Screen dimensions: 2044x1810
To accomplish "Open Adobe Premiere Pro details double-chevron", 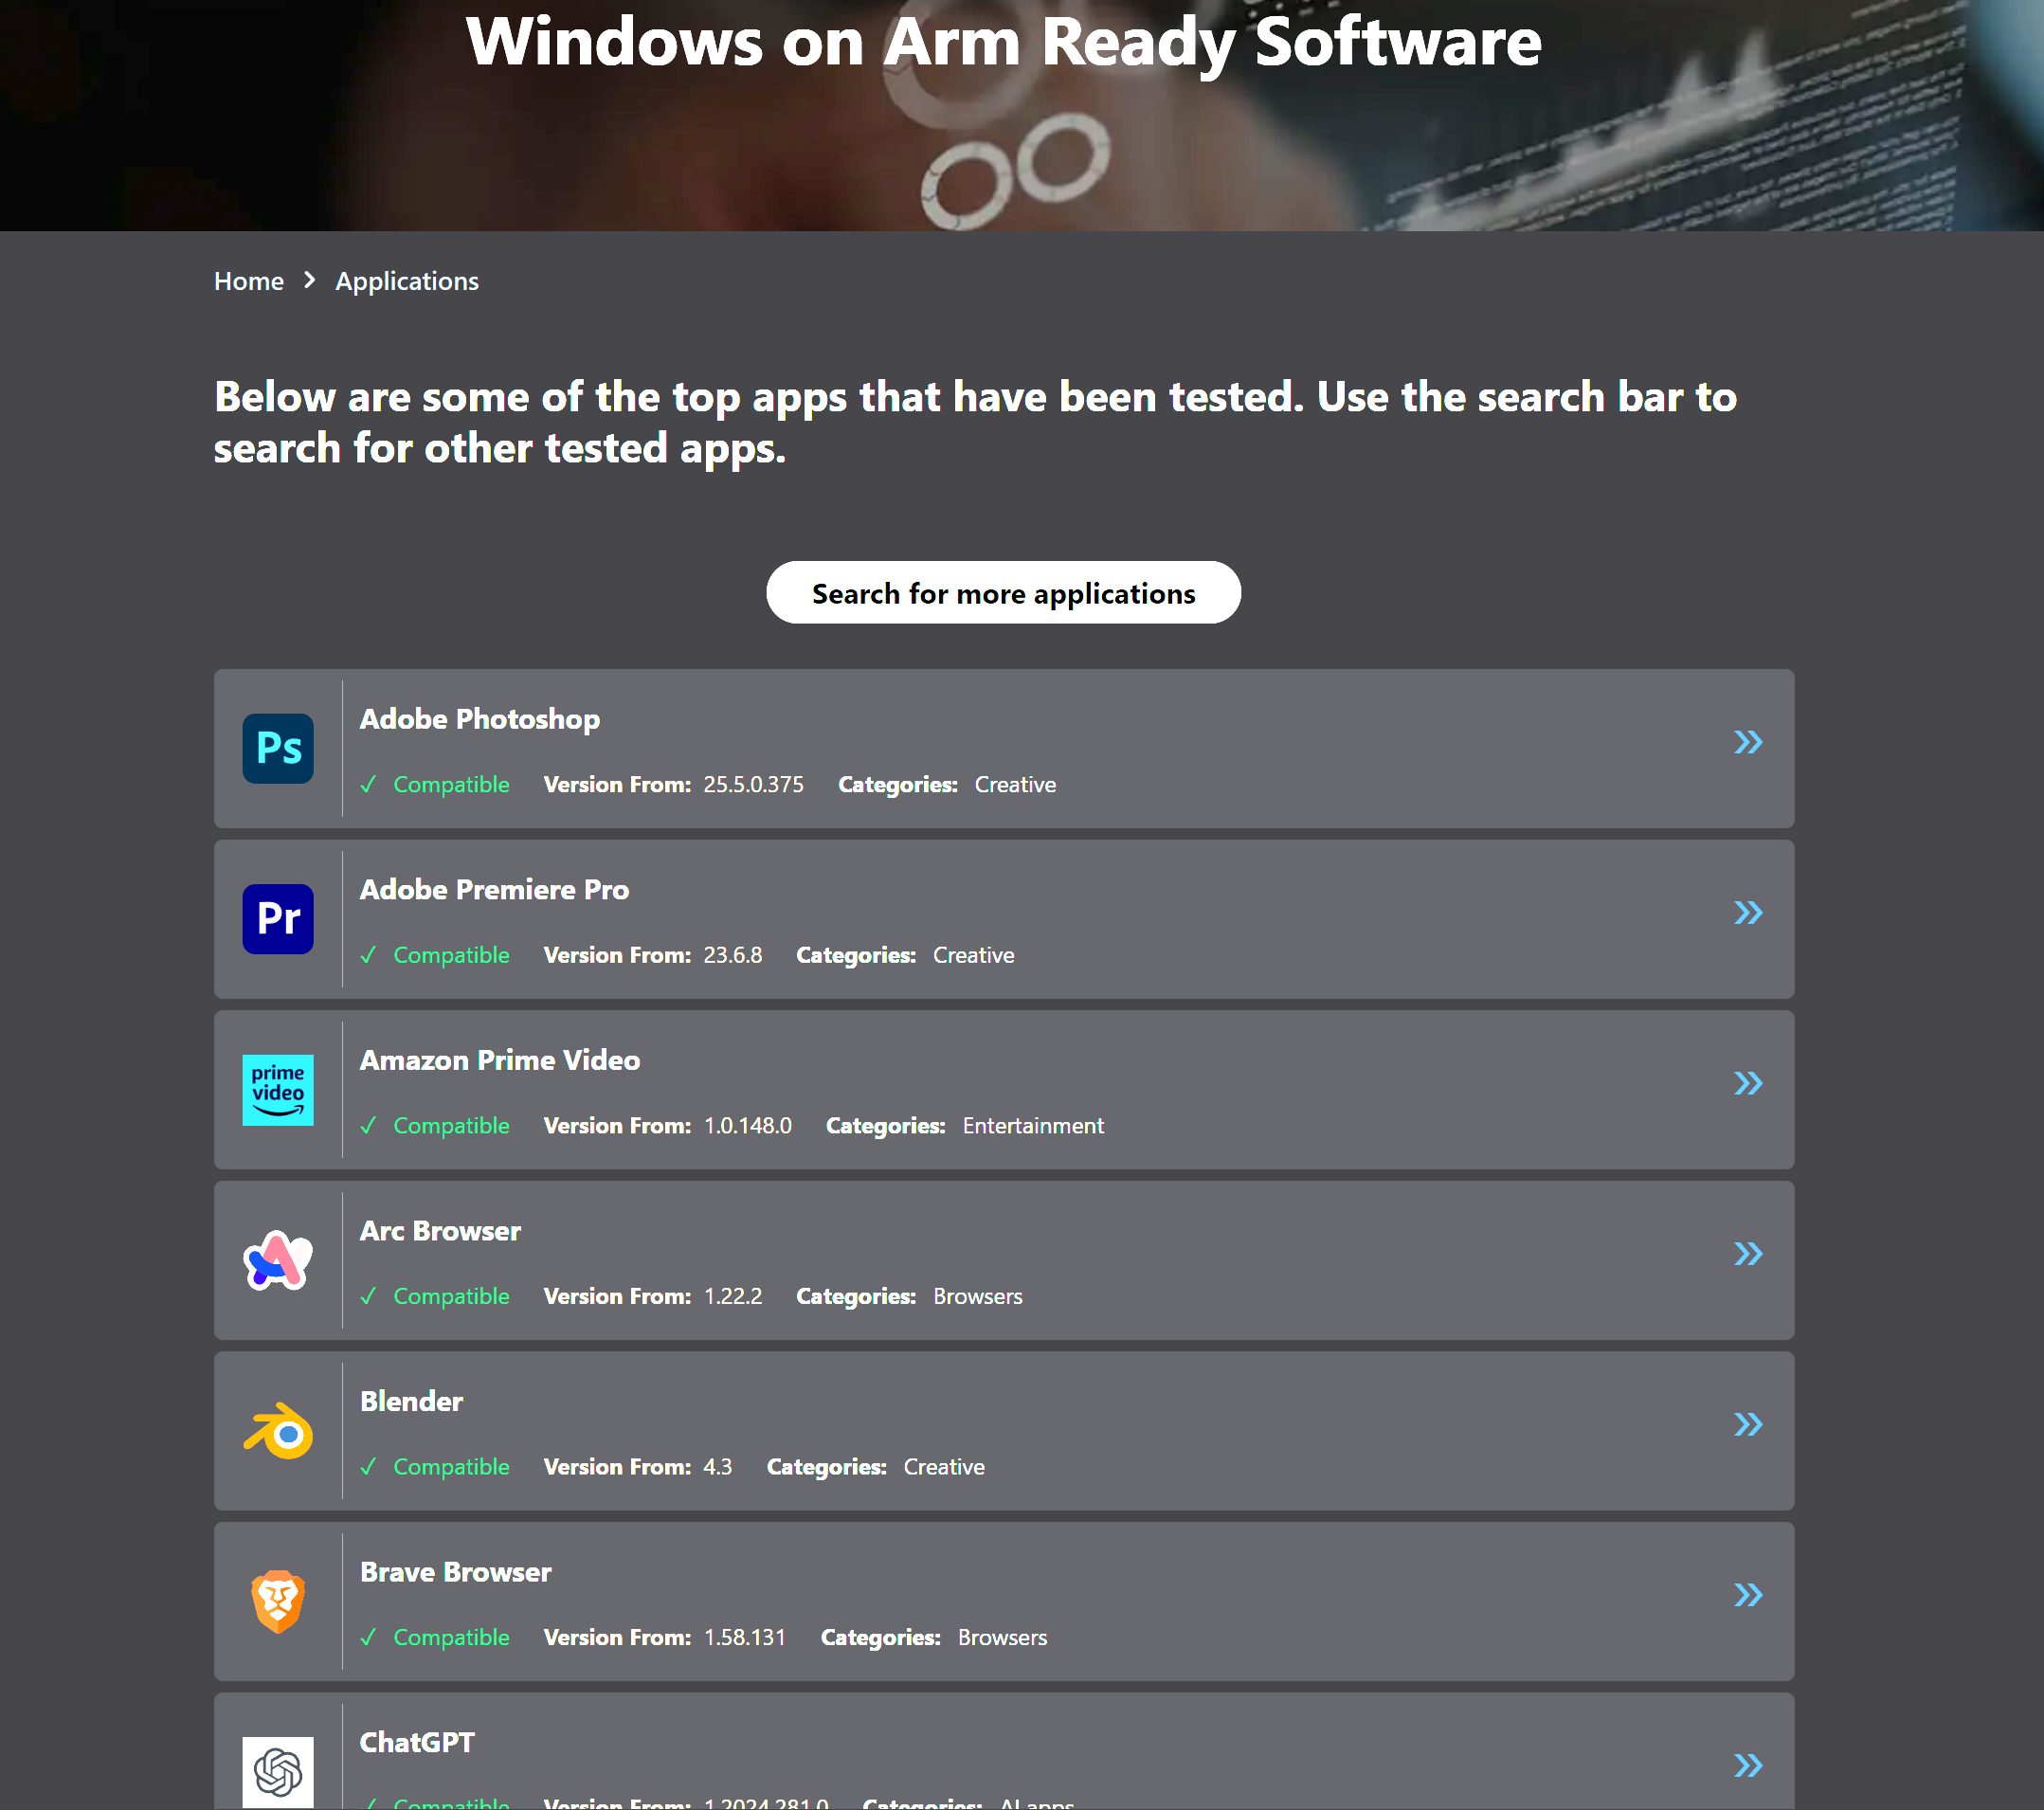I will tap(1748, 913).
